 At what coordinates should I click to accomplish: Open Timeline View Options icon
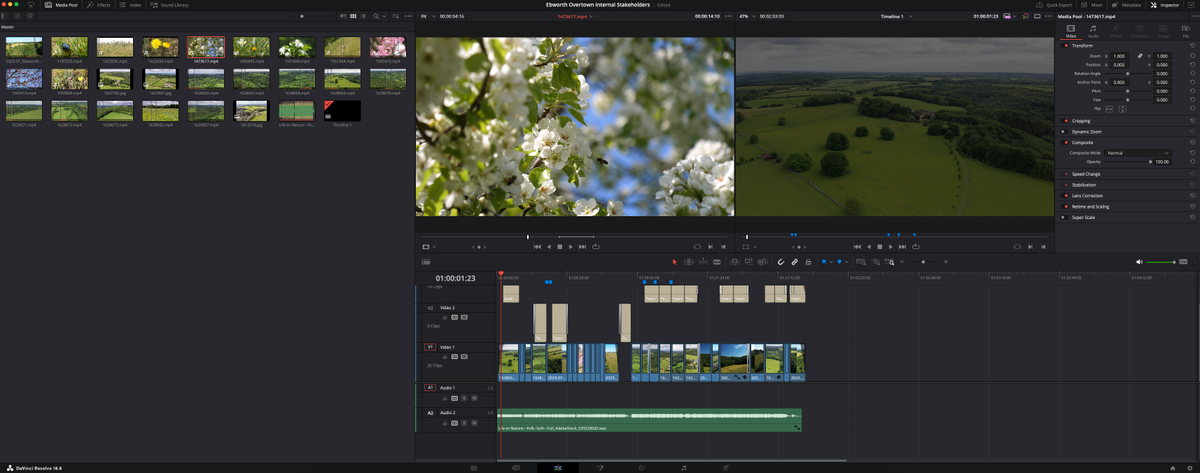(426, 261)
